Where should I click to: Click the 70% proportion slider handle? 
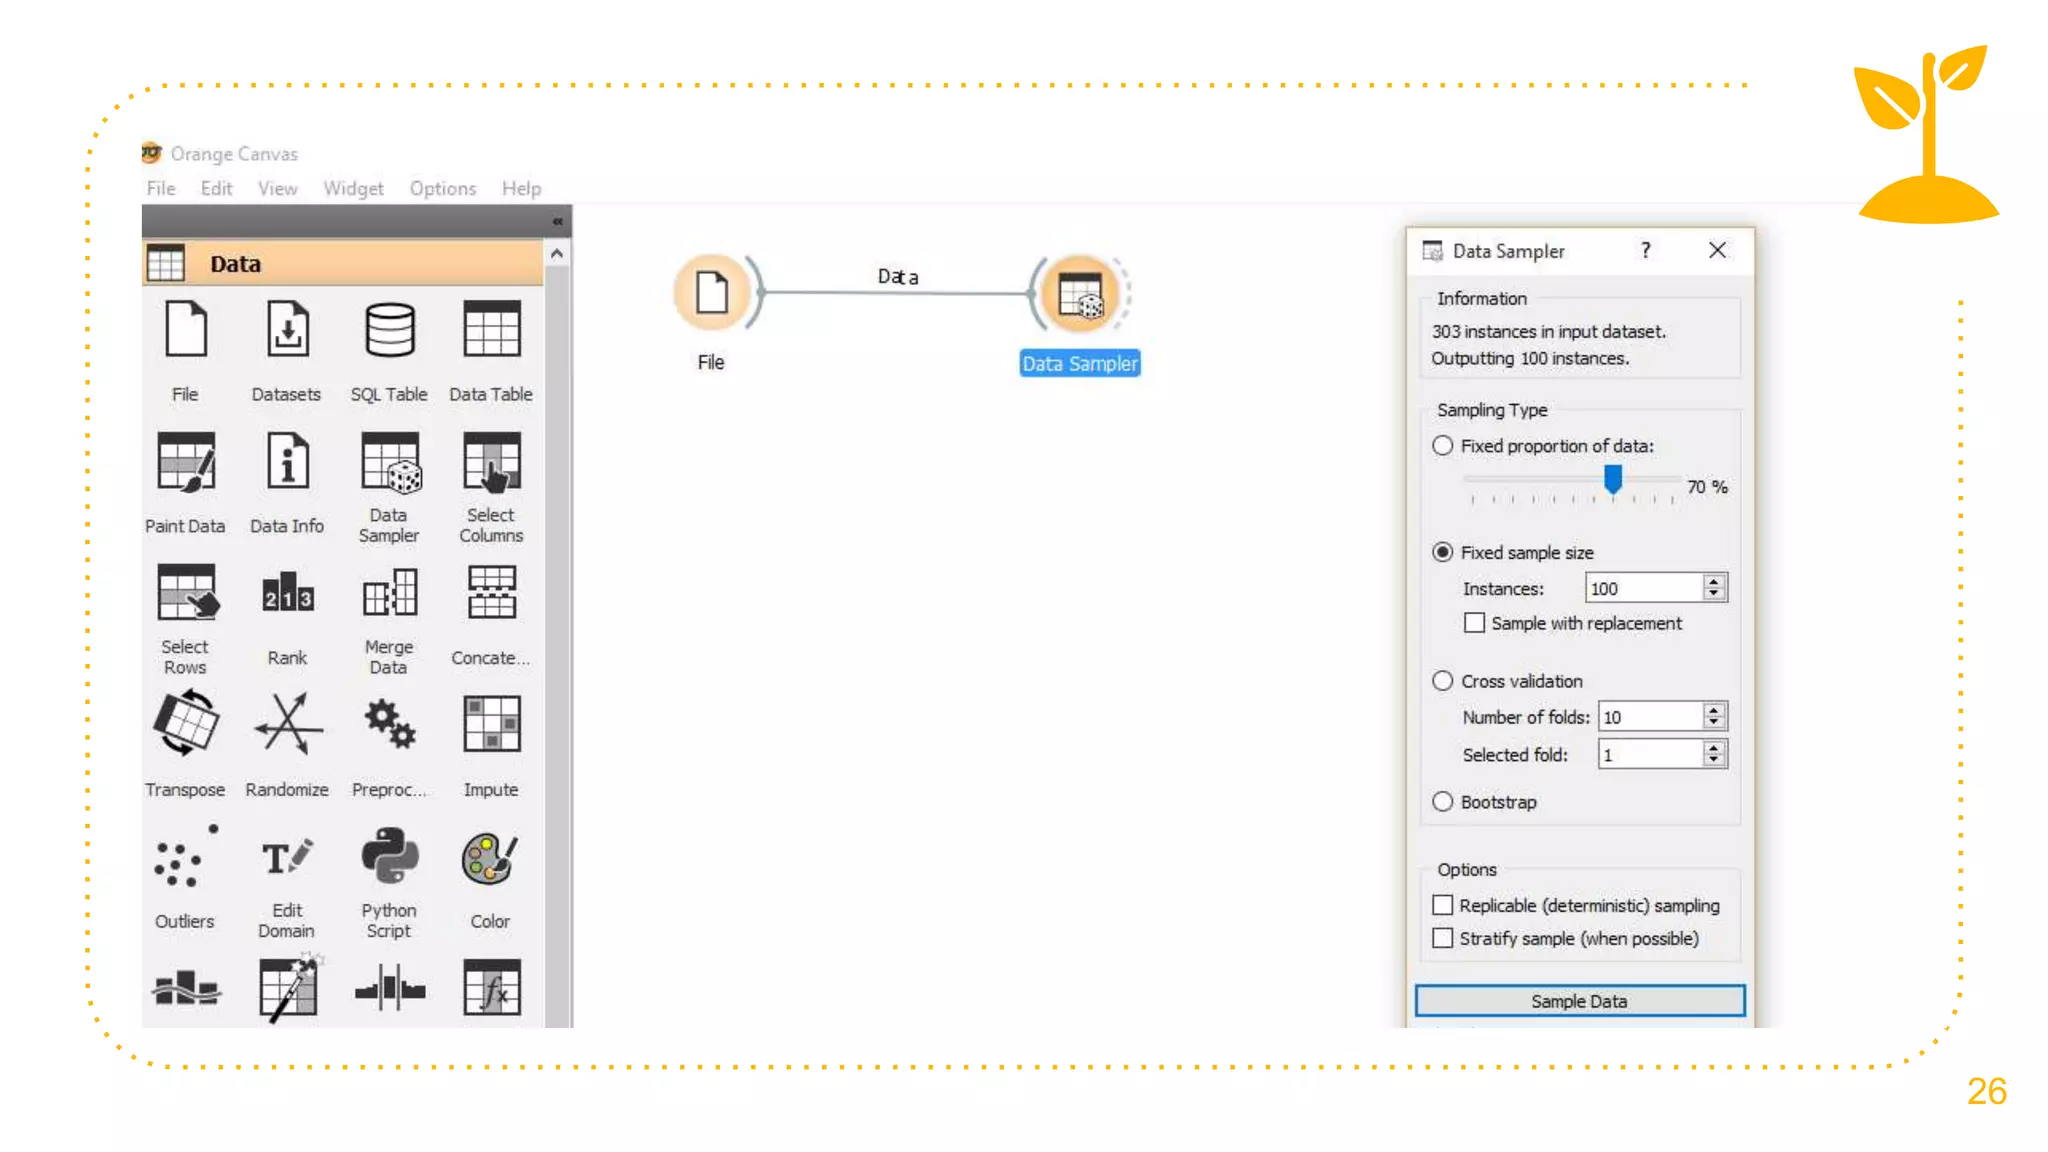coord(1613,480)
